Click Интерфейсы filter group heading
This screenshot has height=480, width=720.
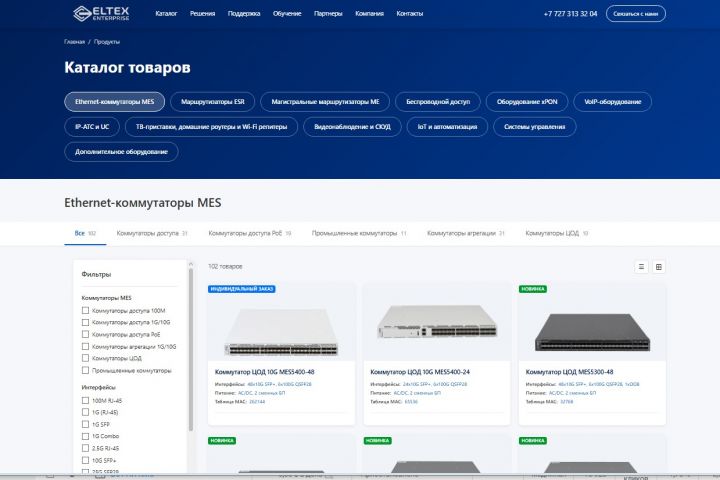(x=98, y=387)
